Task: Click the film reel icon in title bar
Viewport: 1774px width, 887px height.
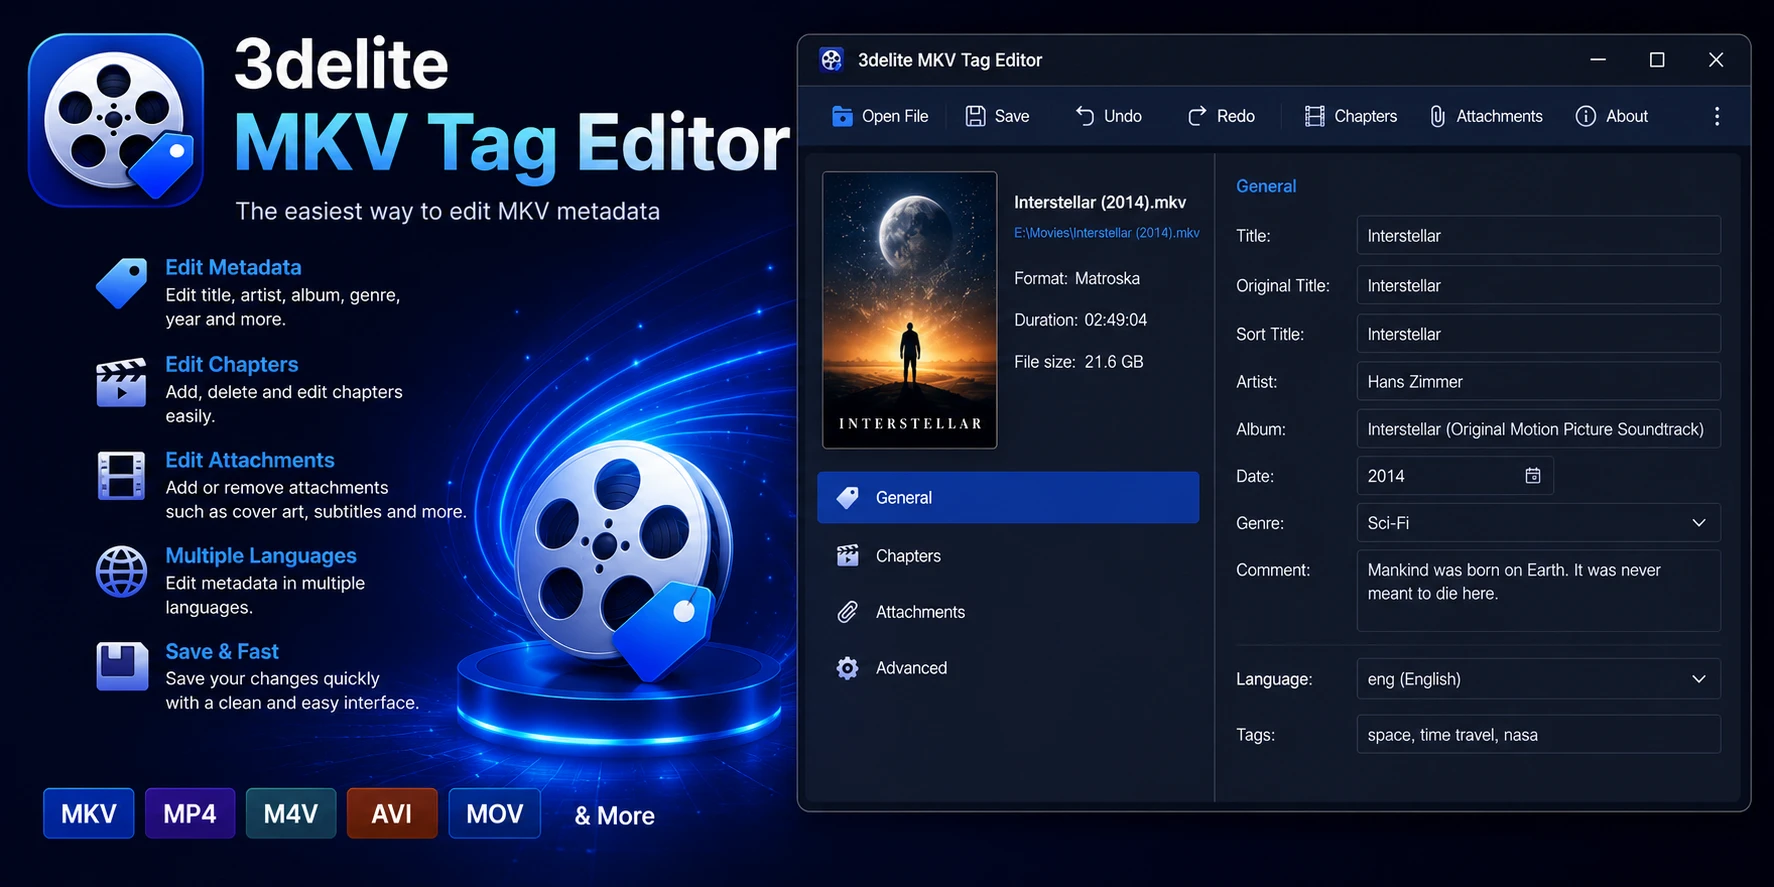Action: coord(831,60)
